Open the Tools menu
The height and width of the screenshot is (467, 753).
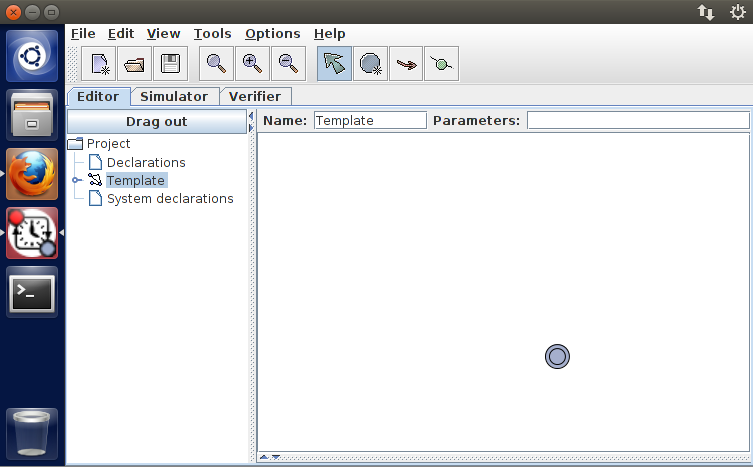[212, 33]
